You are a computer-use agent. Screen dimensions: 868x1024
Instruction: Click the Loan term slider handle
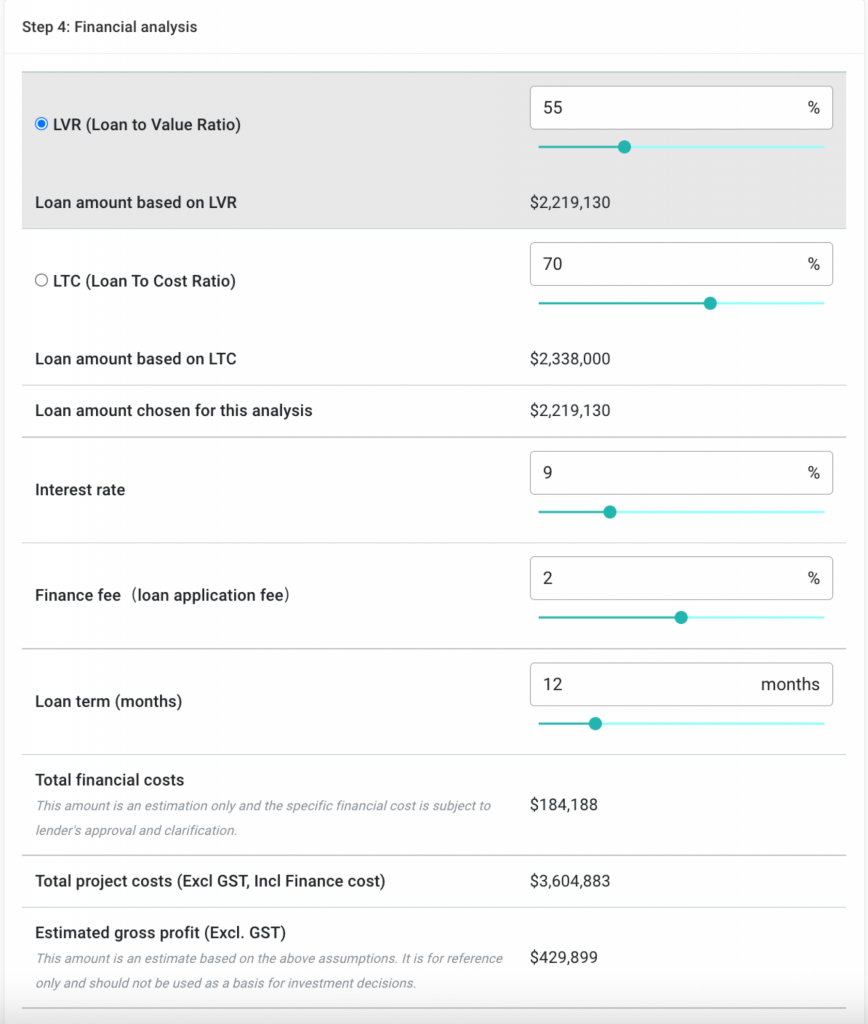tap(596, 723)
